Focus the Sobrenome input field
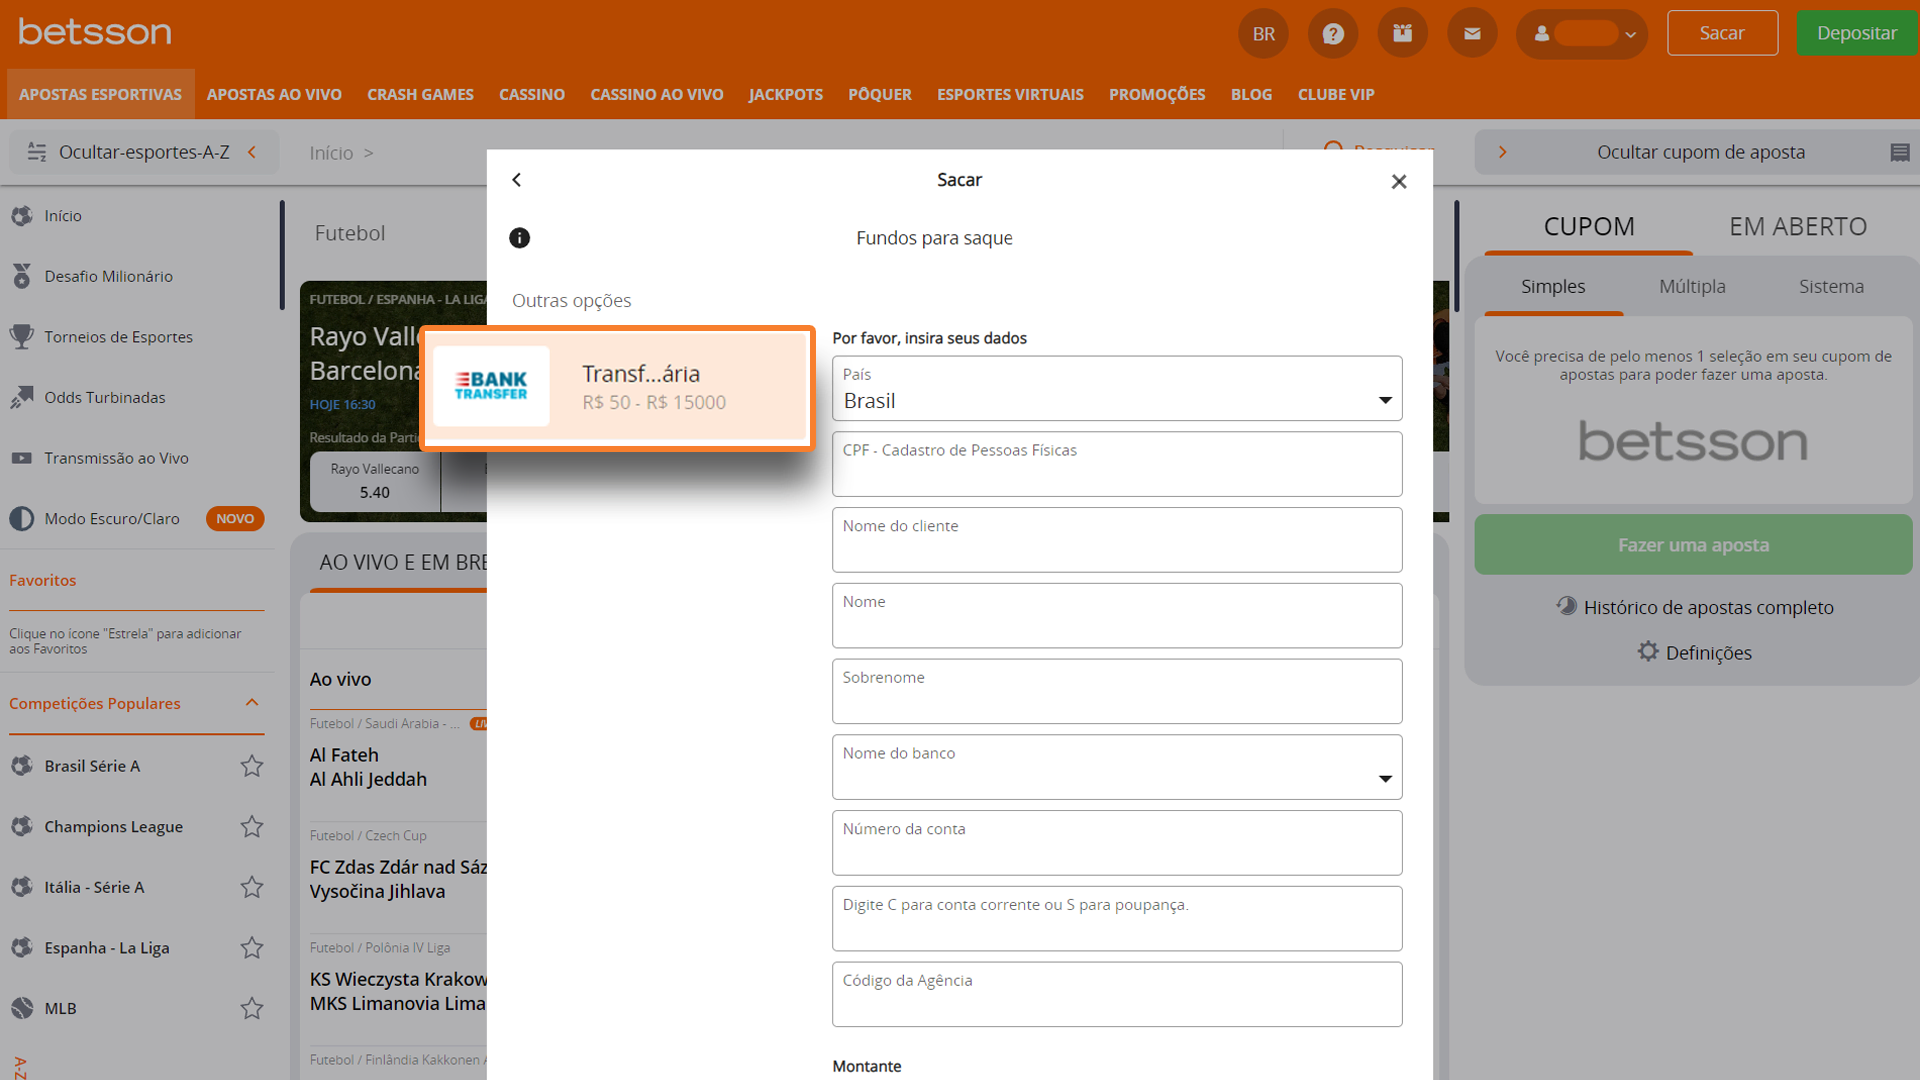Screen dimensions: 1920x1080 1117,691
